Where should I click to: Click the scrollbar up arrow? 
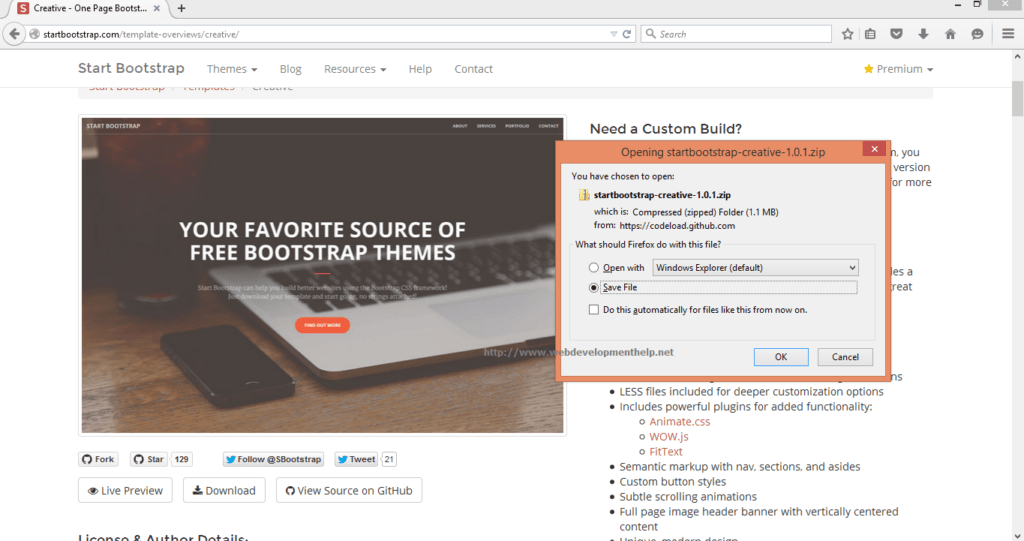coord(1017,57)
